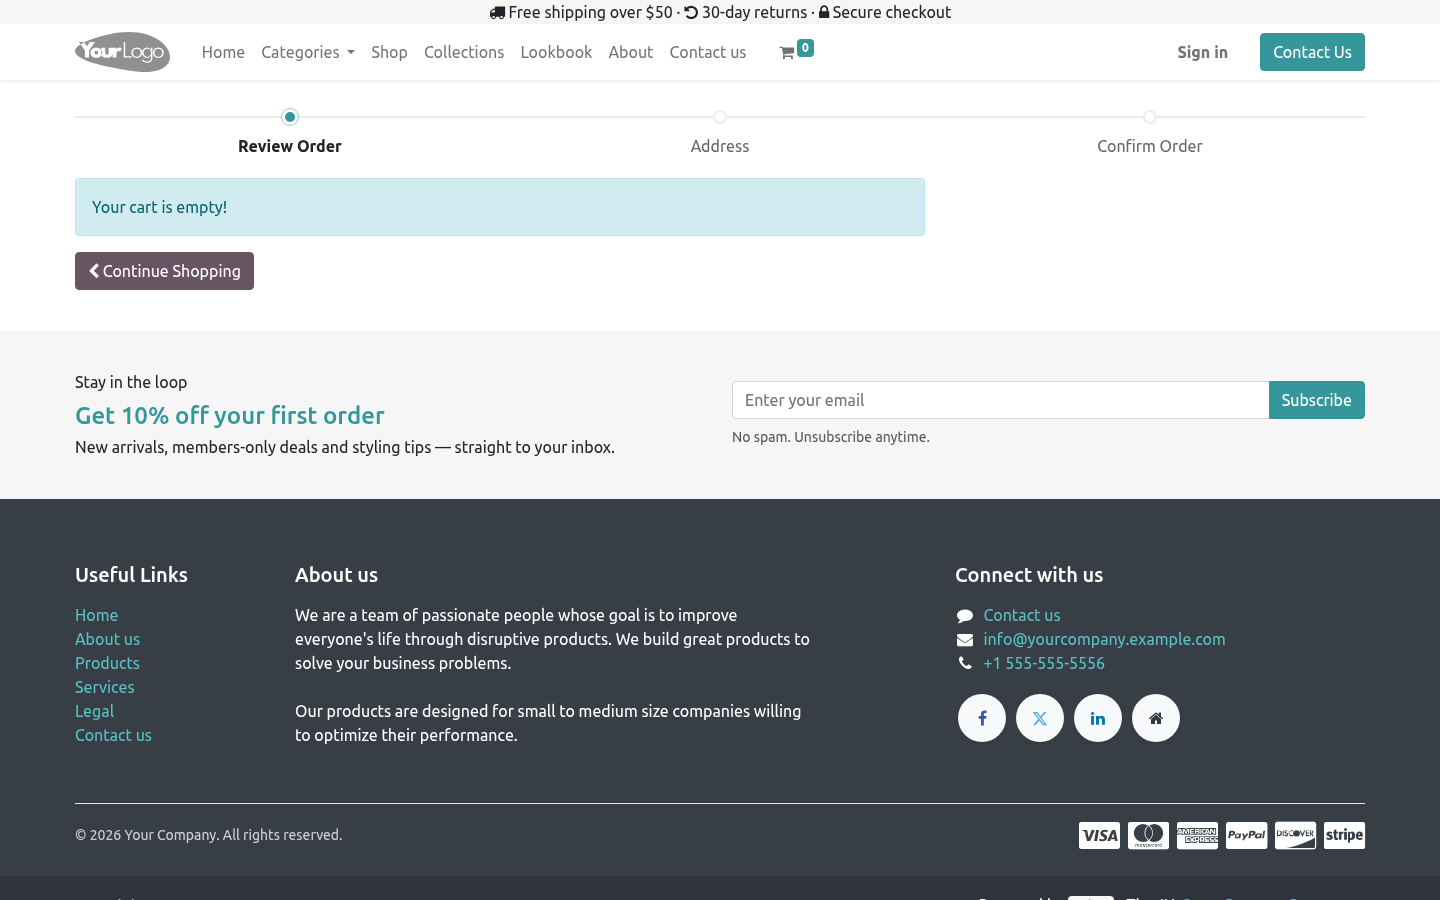This screenshot has height=900, width=1440.
Task: Click the envelope icon beside the email address
Action: pos(965,640)
